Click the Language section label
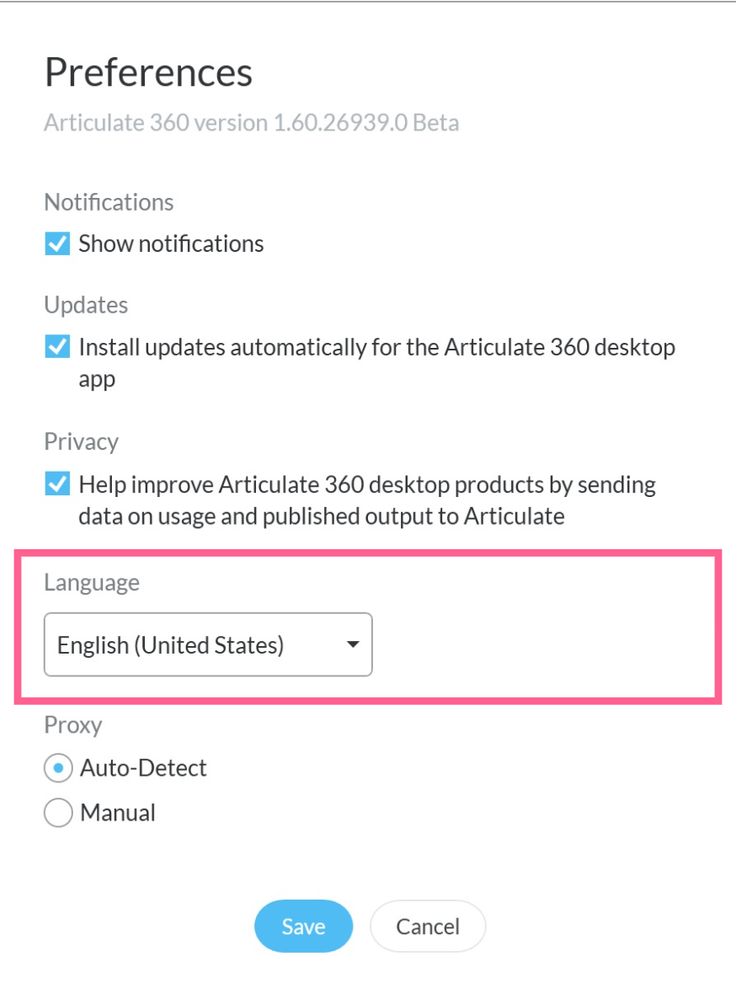Screen dimensions: 736x999 pyautogui.click(x=92, y=583)
